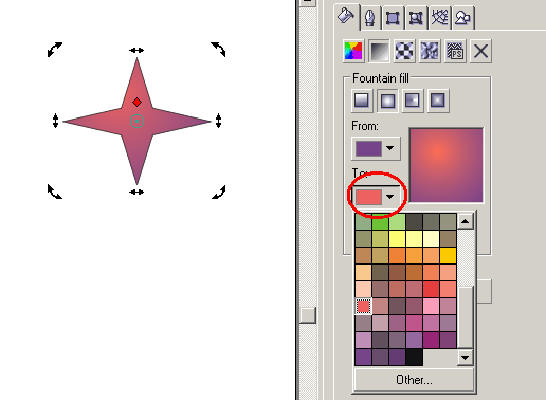Open the To color dropdown arrow

[x=390, y=197]
